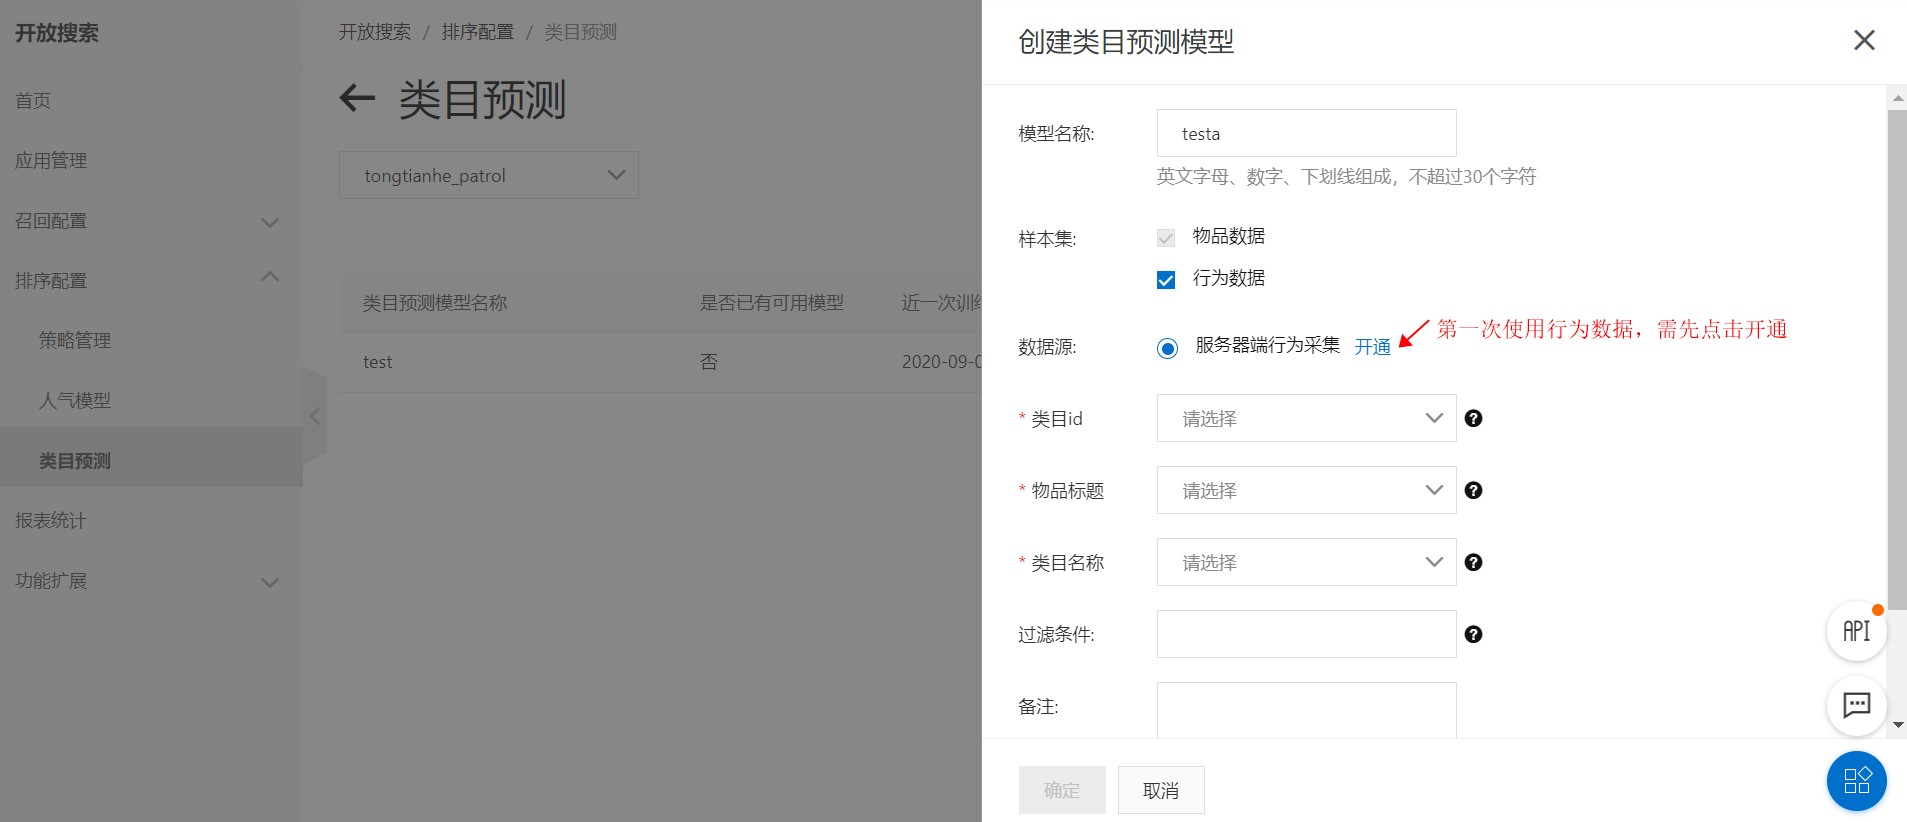Click the back arrow next to 类目预测
This screenshot has width=1907, height=822.
[357, 98]
